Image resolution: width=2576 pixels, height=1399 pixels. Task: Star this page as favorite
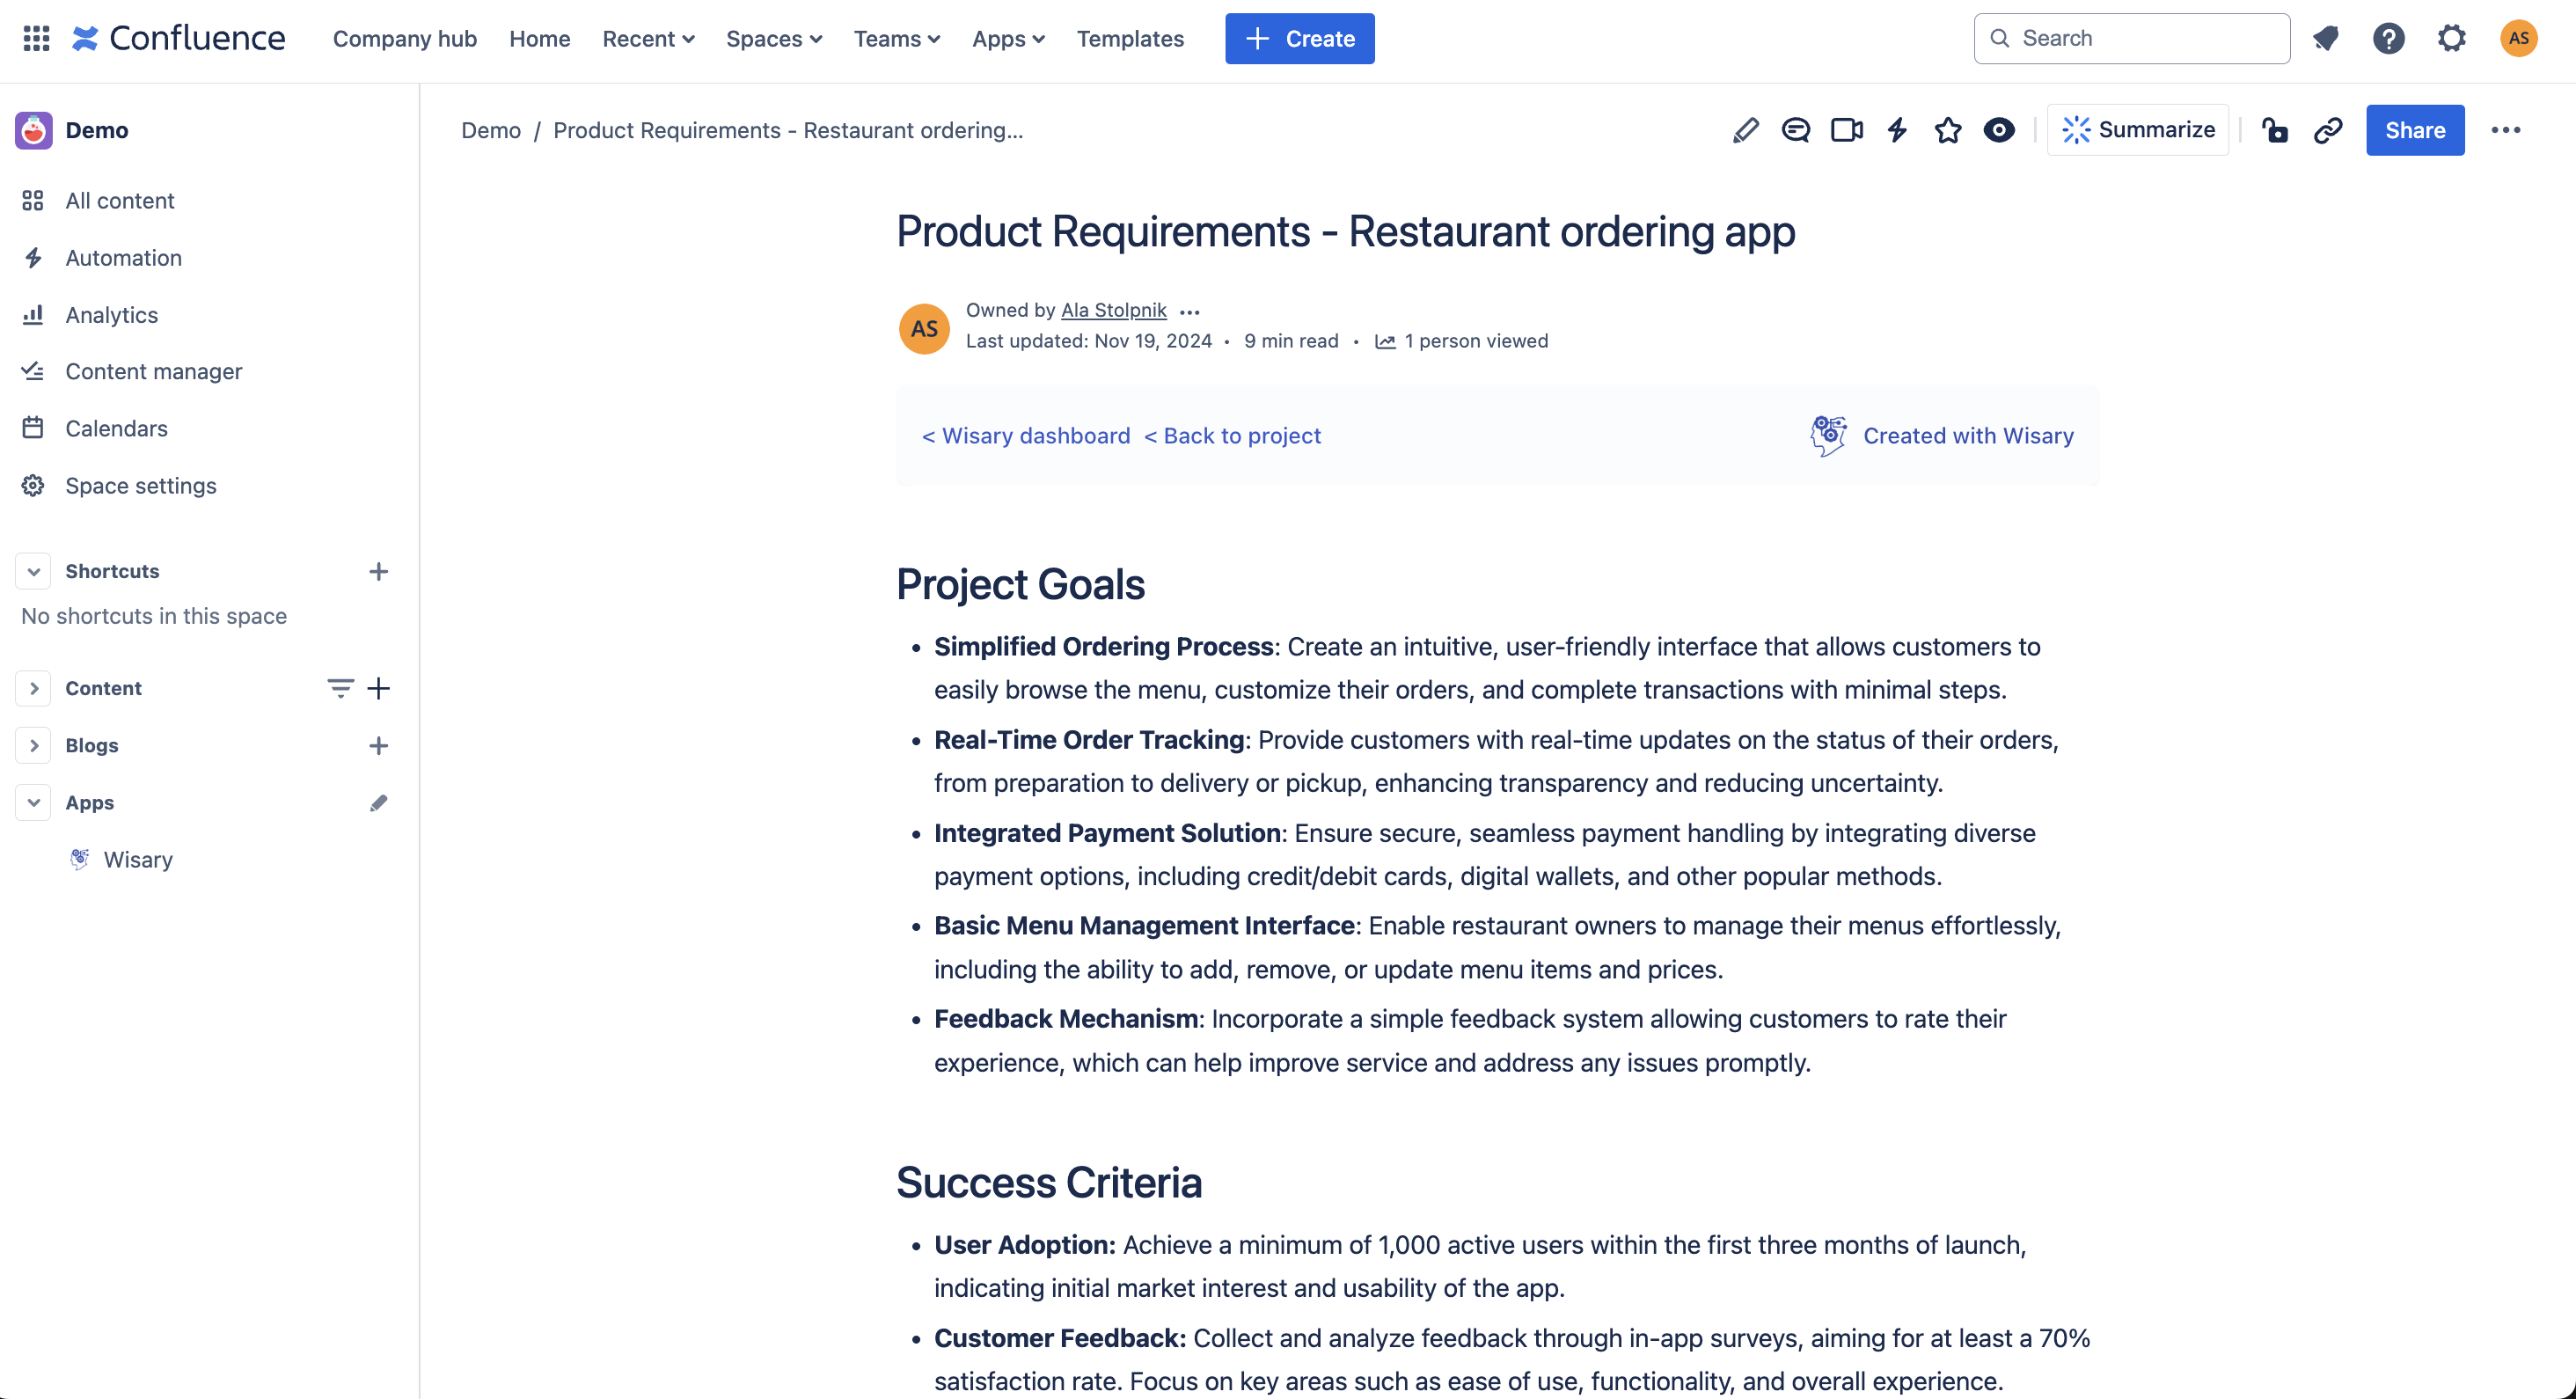(x=1948, y=130)
